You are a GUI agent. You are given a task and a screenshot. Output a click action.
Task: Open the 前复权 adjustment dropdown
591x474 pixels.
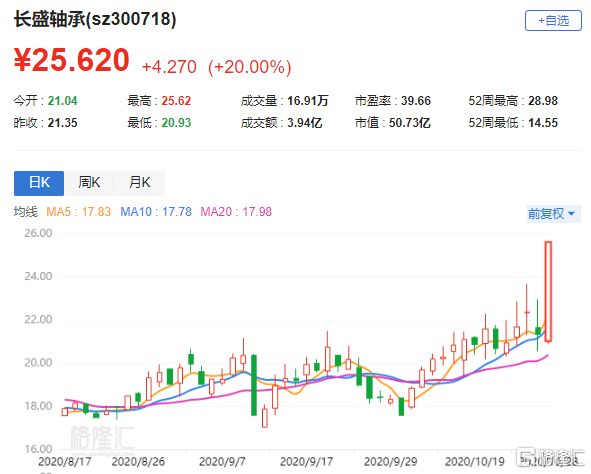[553, 214]
